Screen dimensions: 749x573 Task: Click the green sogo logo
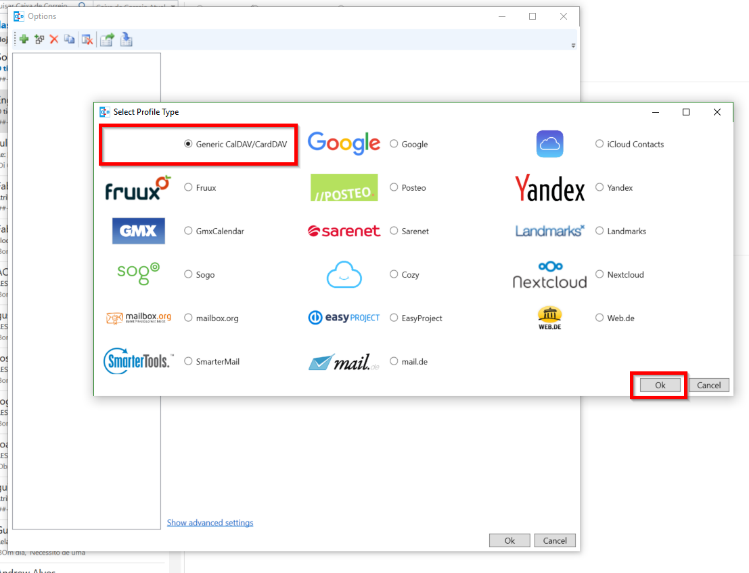(139, 273)
